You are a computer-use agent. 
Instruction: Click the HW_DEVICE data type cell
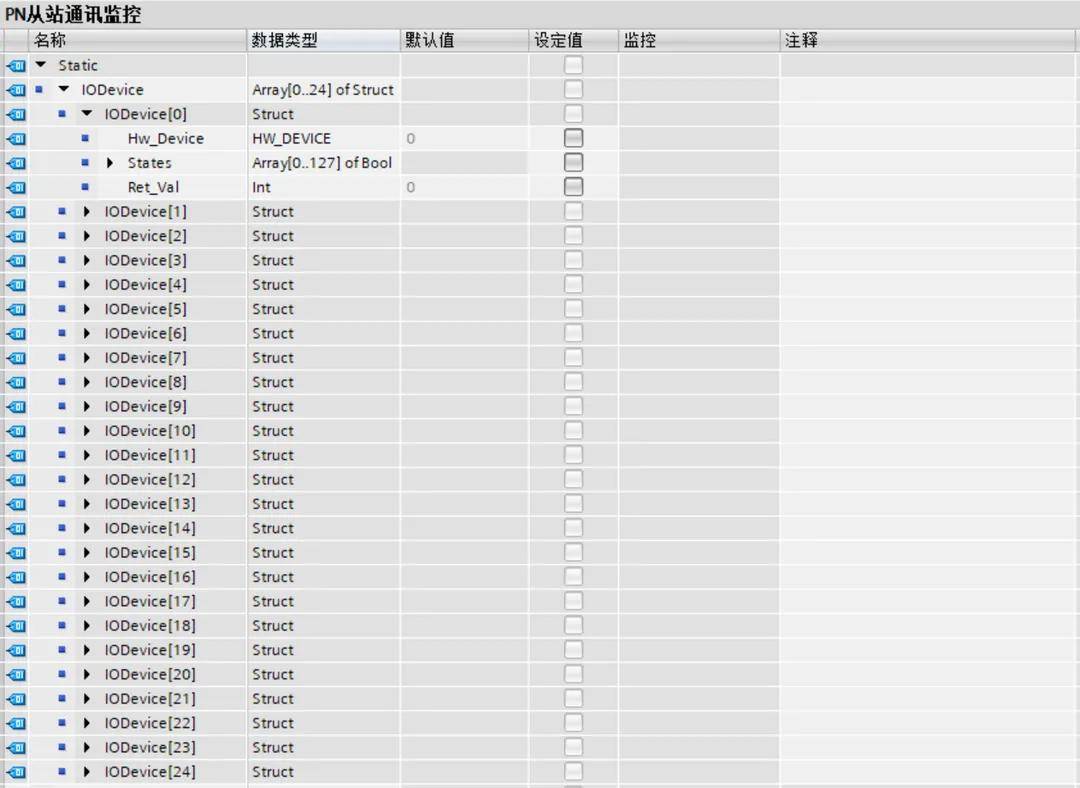pyautogui.click(x=291, y=138)
